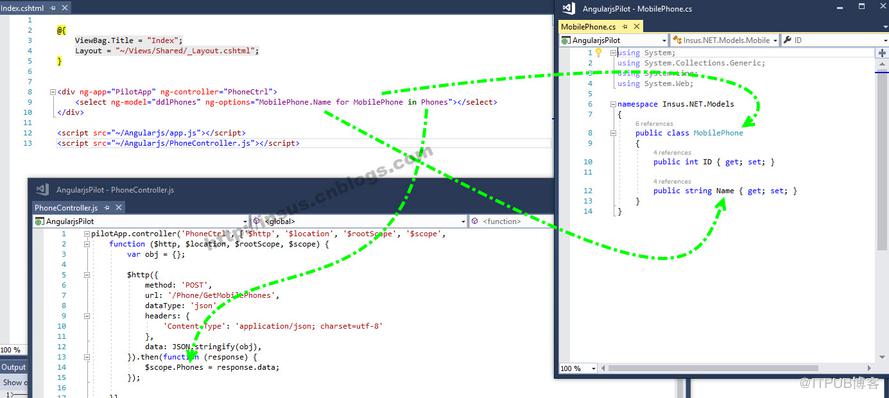Viewport: 889px width, 398px height.
Task: Click 'MobilePhone' class name in MobilePhone.cs
Action: click(718, 133)
